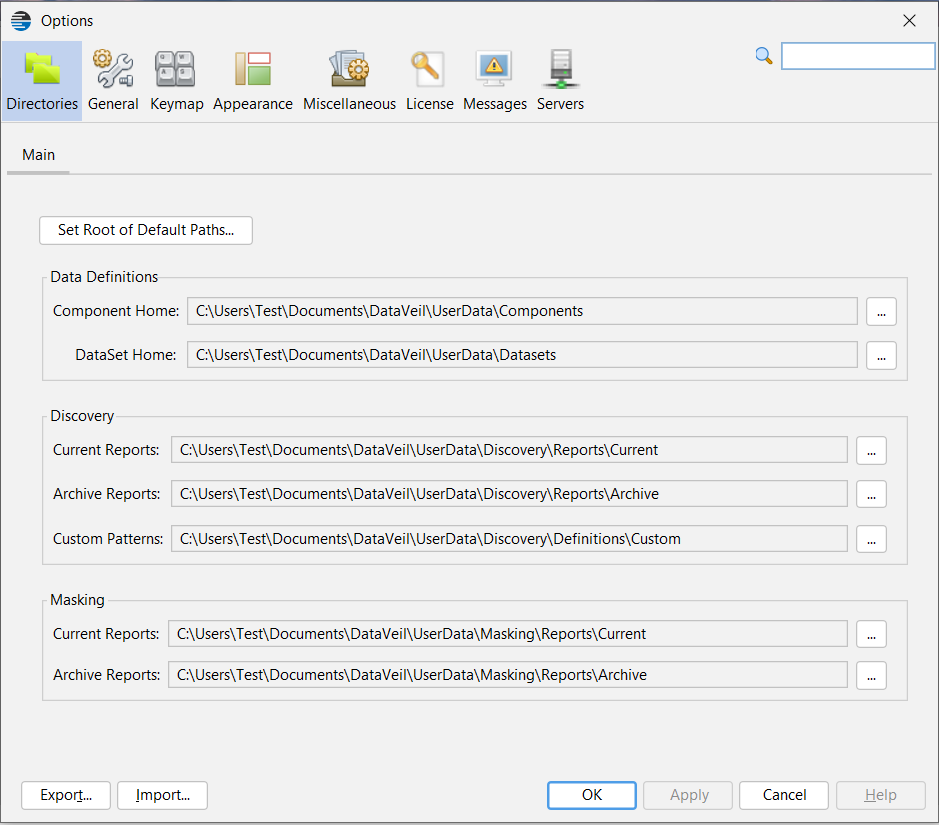Browse for Discovery Archive Reports folder
939x825 pixels.
coord(871,494)
